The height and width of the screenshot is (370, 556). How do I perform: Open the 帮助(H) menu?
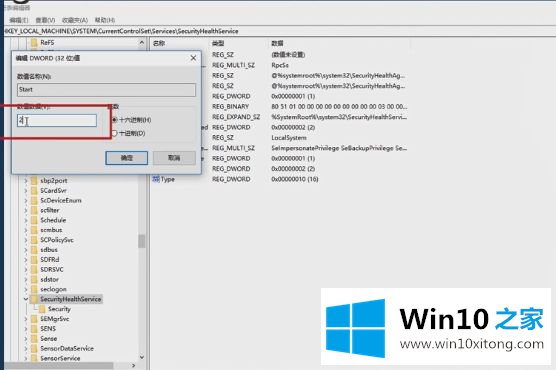[x=105, y=20]
